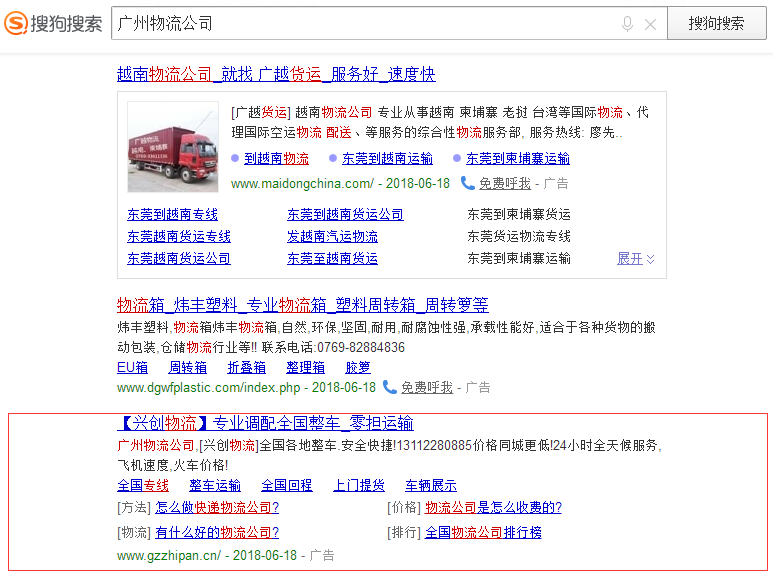The image size is (773, 574).
Task: Open 物流公司是怎么收费的? link
Action: (493, 507)
